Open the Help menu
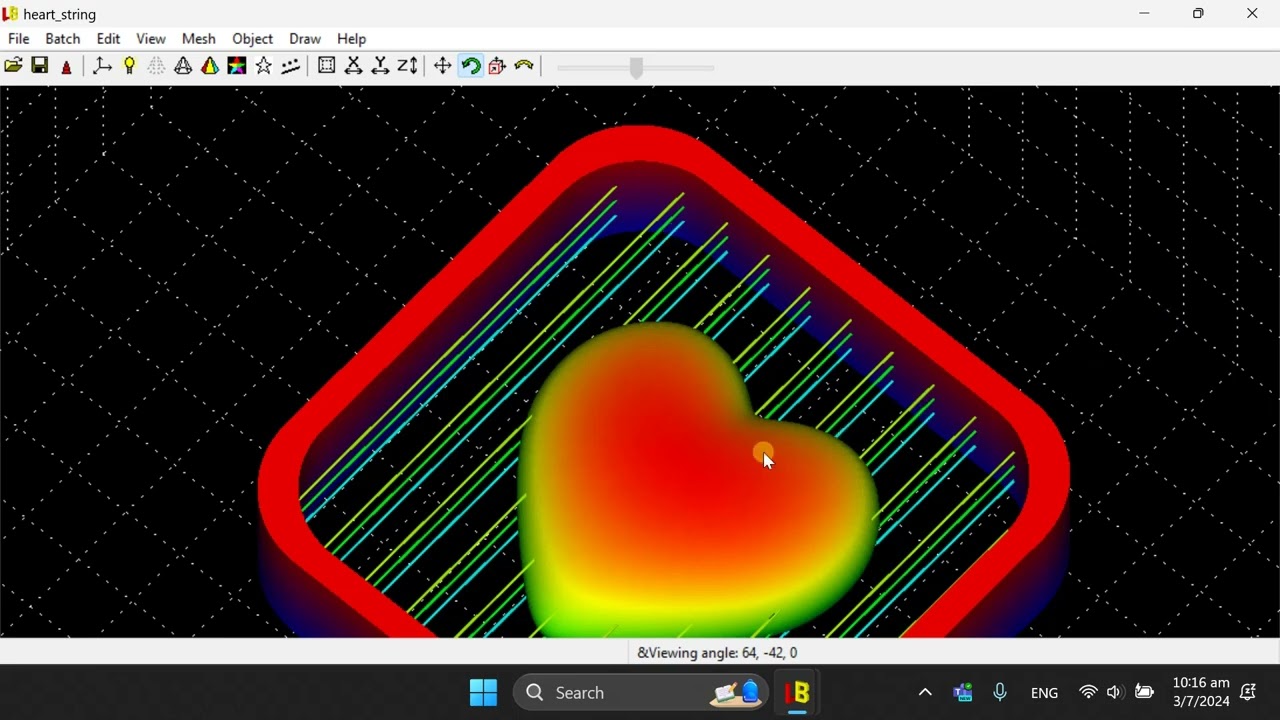Screen dimensions: 1280x720 [x=352, y=39]
